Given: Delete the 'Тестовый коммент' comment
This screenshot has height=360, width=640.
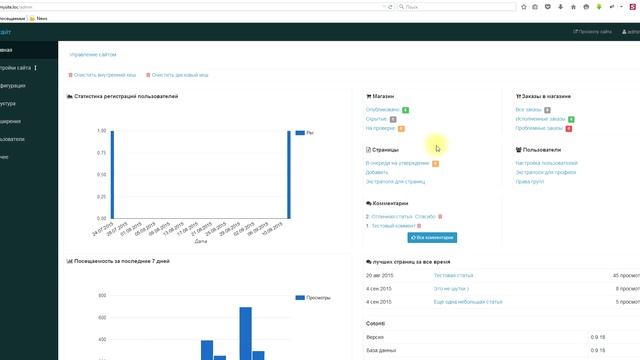Looking at the screenshot, I should pyautogui.click(x=419, y=226).
